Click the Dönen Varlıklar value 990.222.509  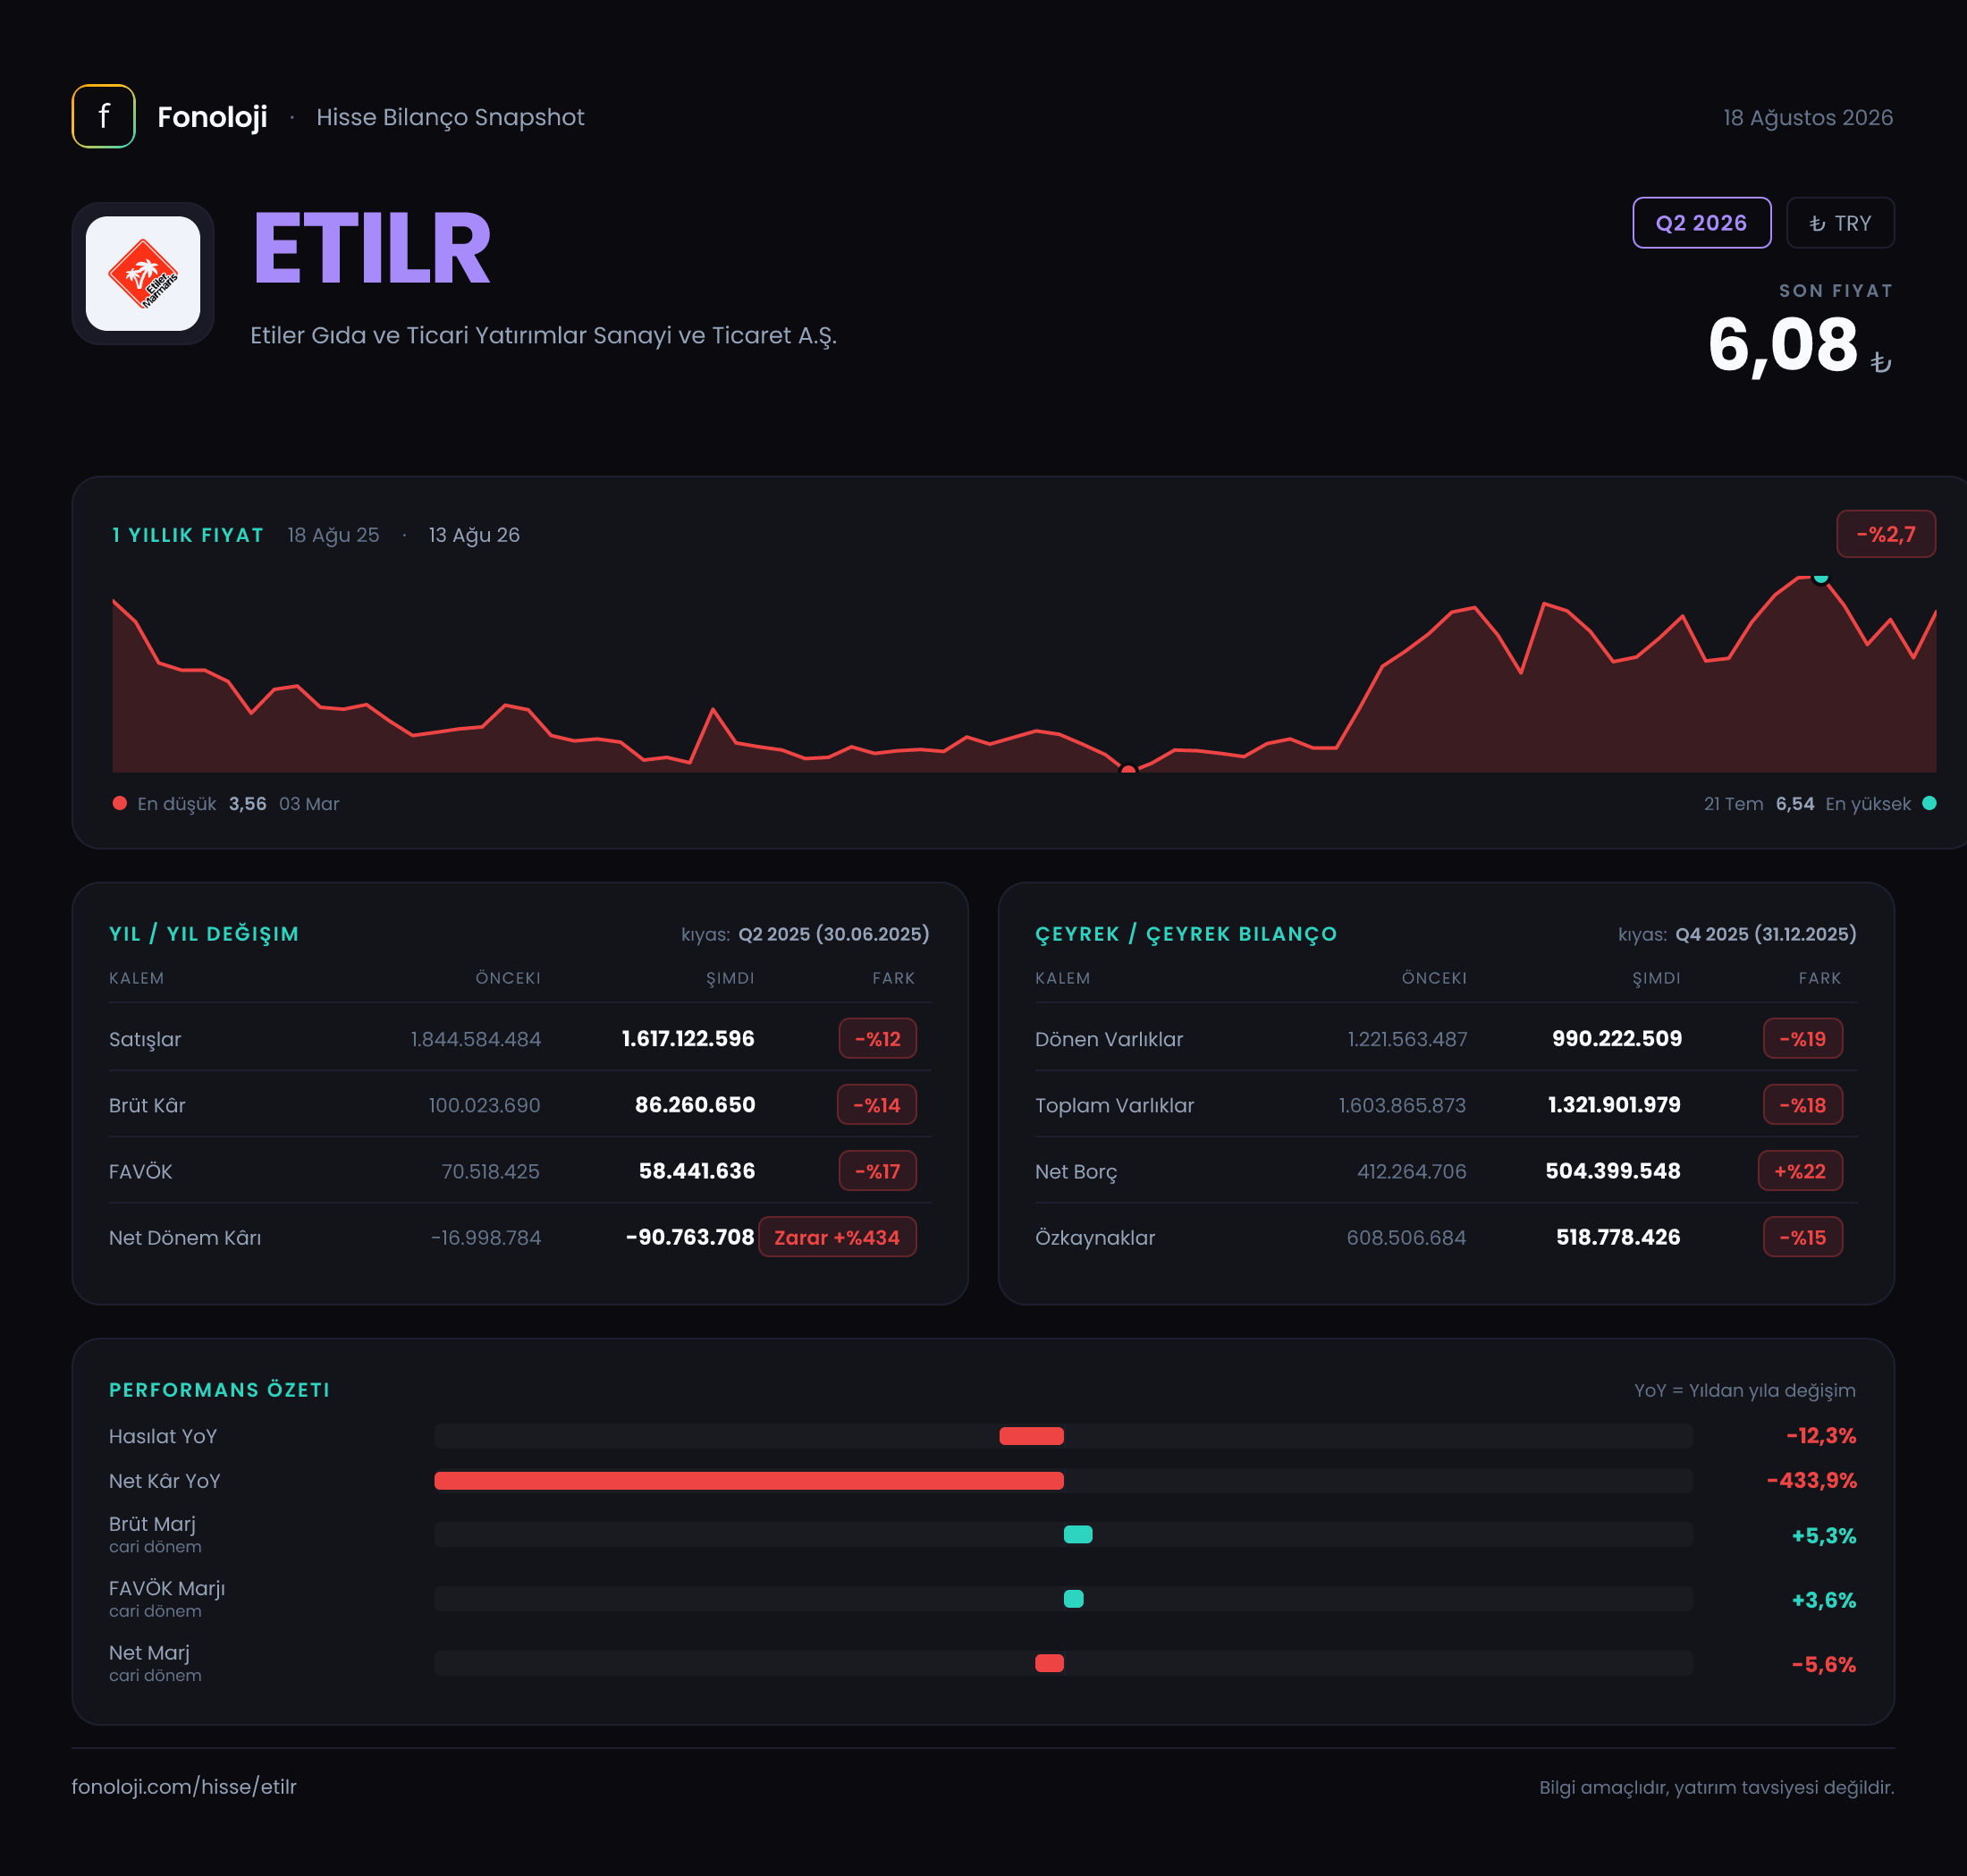[1617, 1038]
